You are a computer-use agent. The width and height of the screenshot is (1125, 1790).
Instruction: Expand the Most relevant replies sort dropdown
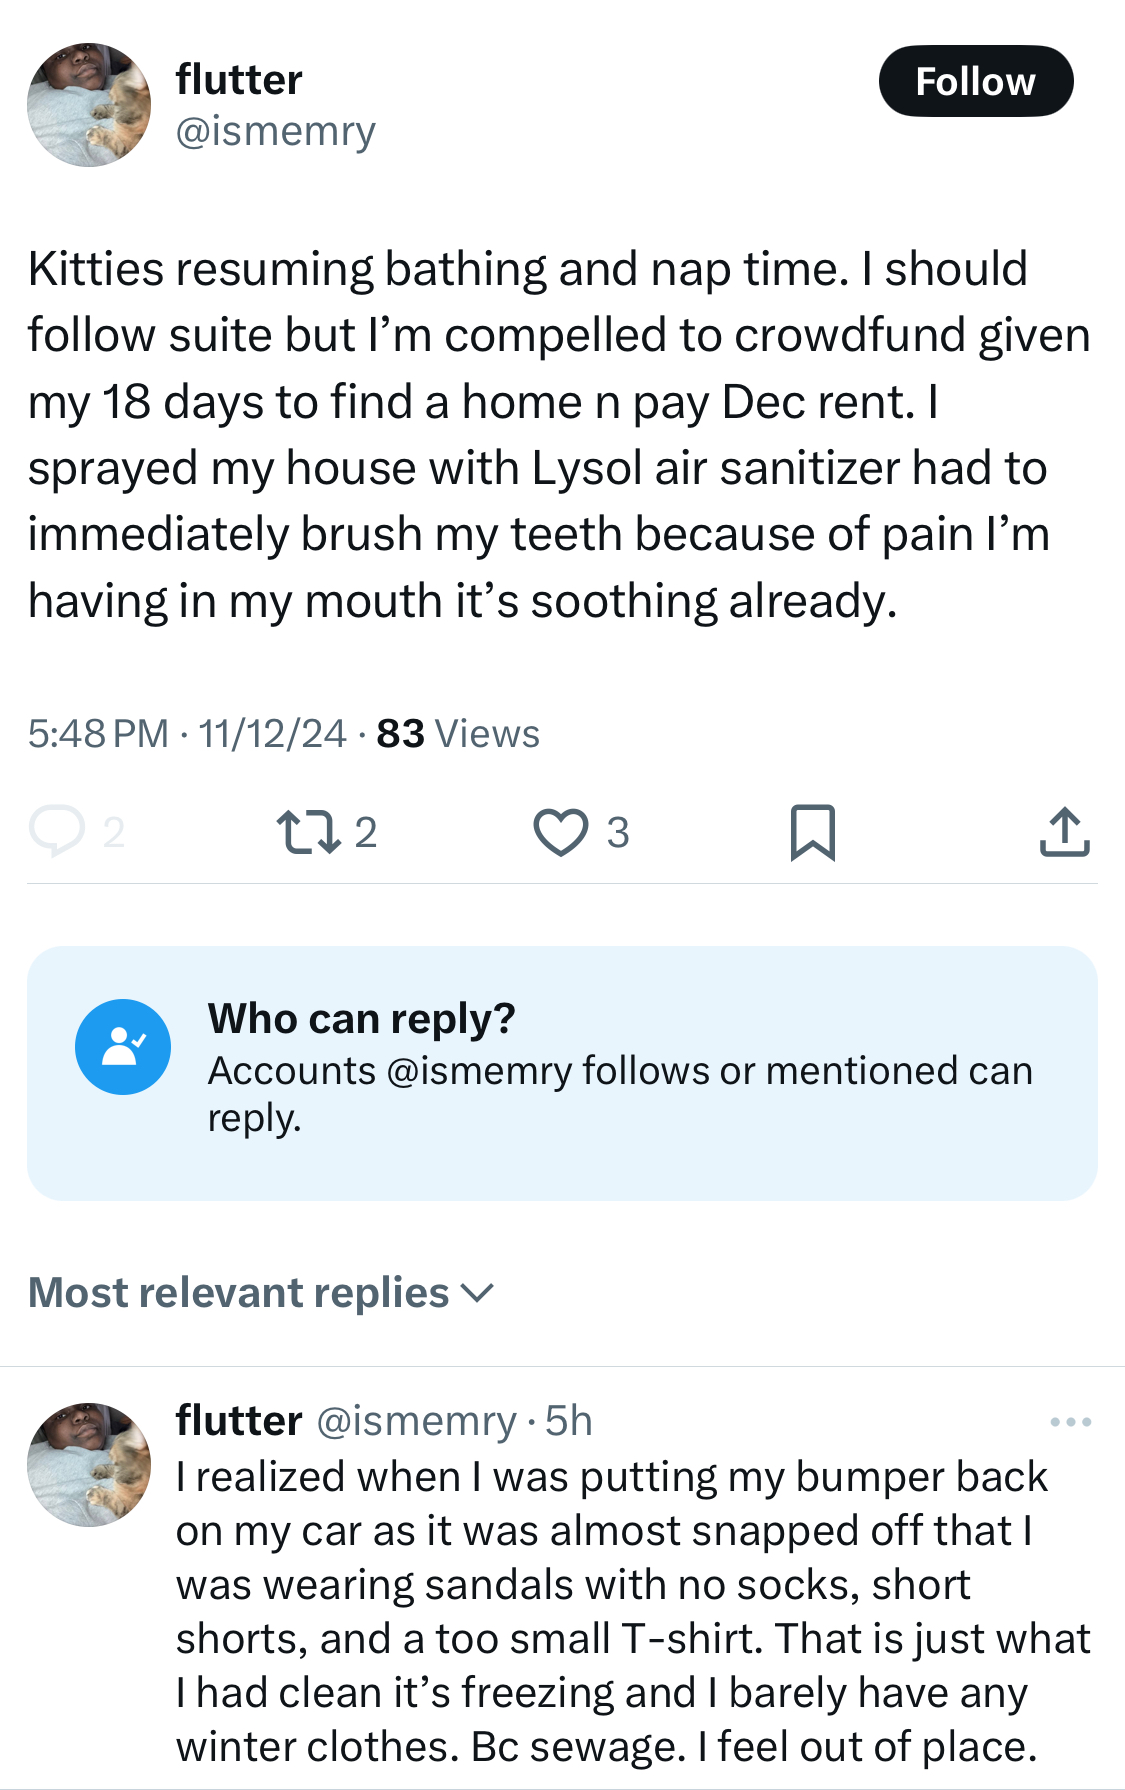(261, 1292)
